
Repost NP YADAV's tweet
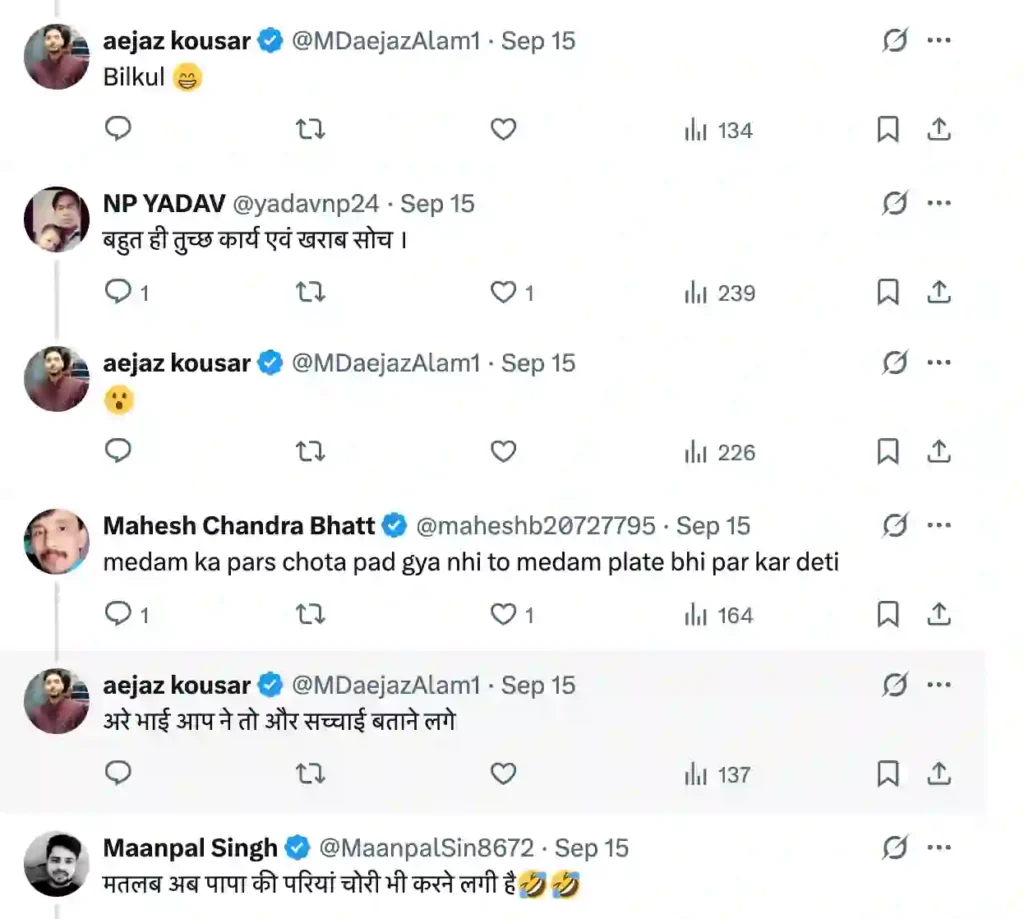click(x=311, y=292)
